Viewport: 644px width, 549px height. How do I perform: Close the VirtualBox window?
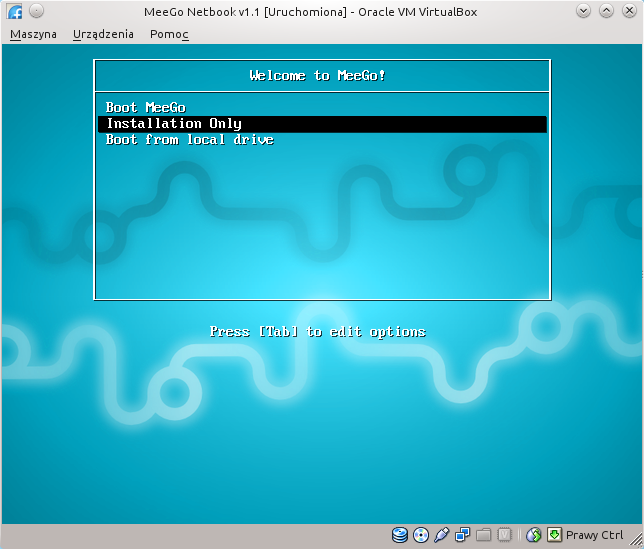[x=629, y=11]
